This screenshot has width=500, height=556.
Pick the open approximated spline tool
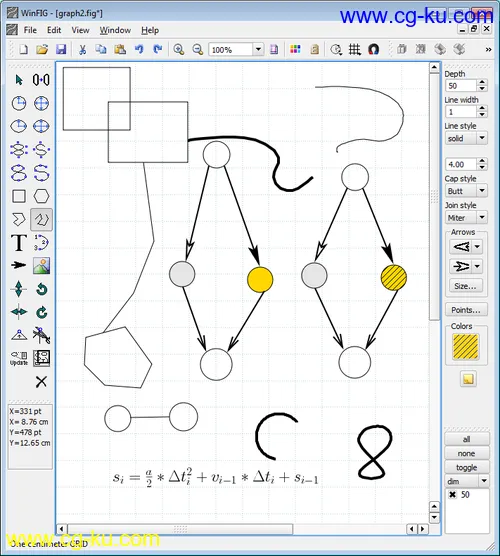[x=41, y=150]
